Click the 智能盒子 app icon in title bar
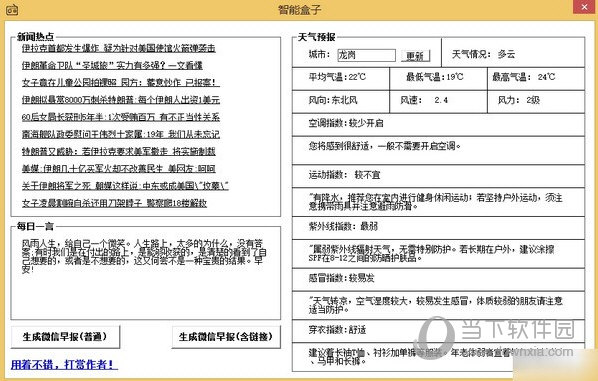This screenshot has height=381, width=598. click(x=11, y=9)
